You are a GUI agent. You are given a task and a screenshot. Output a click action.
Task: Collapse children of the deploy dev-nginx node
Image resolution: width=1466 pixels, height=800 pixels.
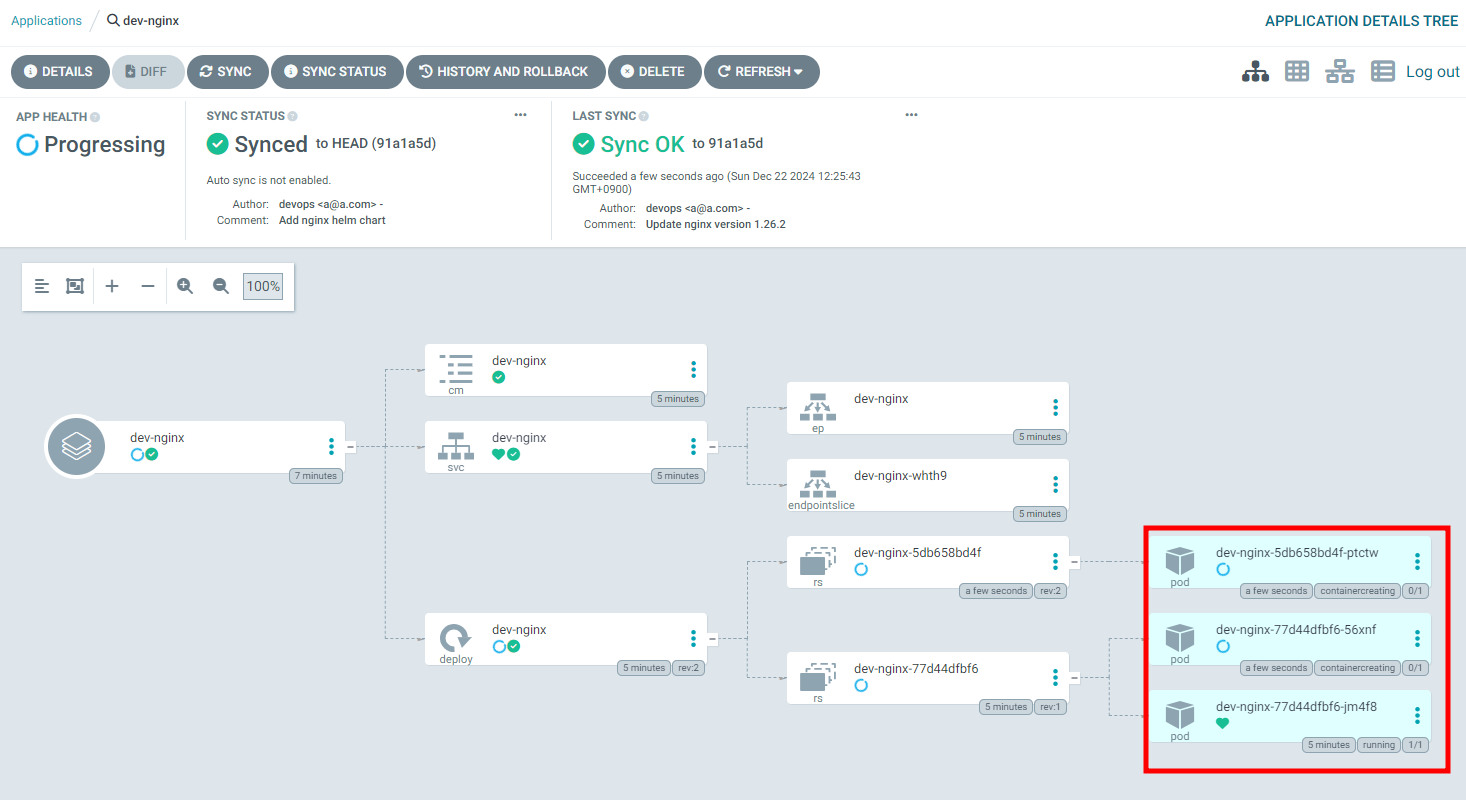pyautogui.click(x=712, y=638)
